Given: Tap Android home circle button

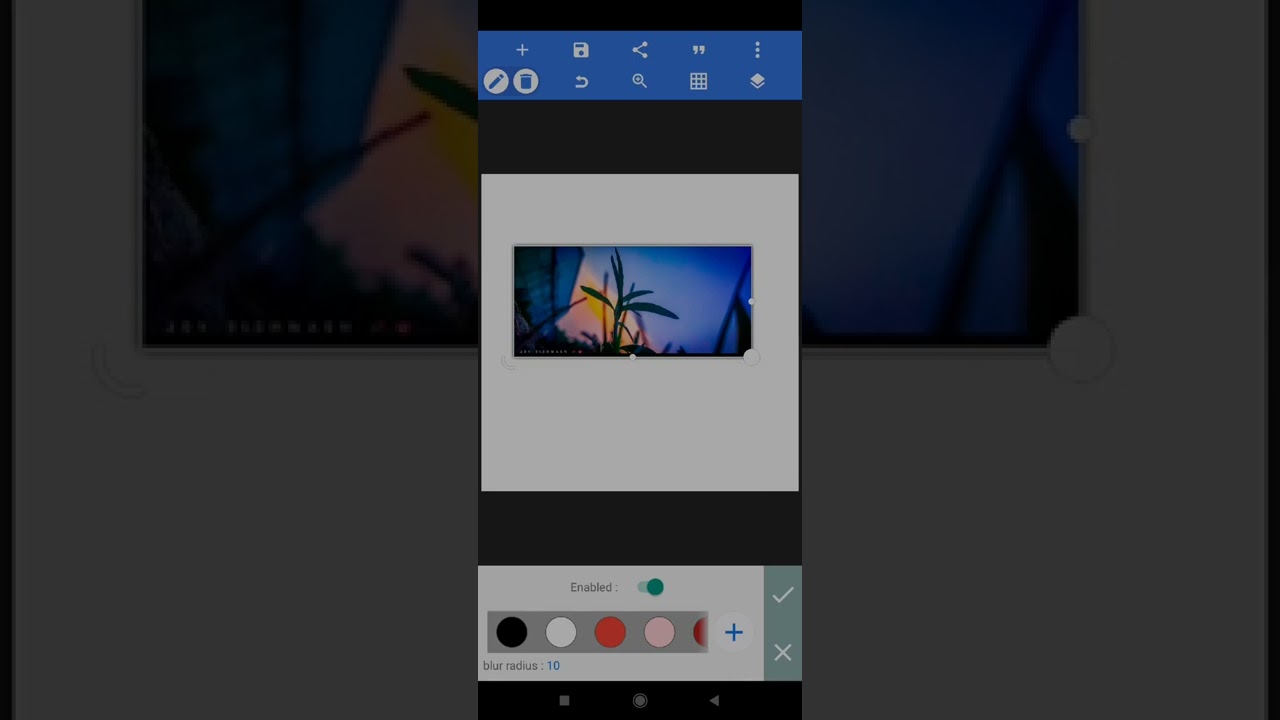Looking at the screenshot, I should click(640, 701).
